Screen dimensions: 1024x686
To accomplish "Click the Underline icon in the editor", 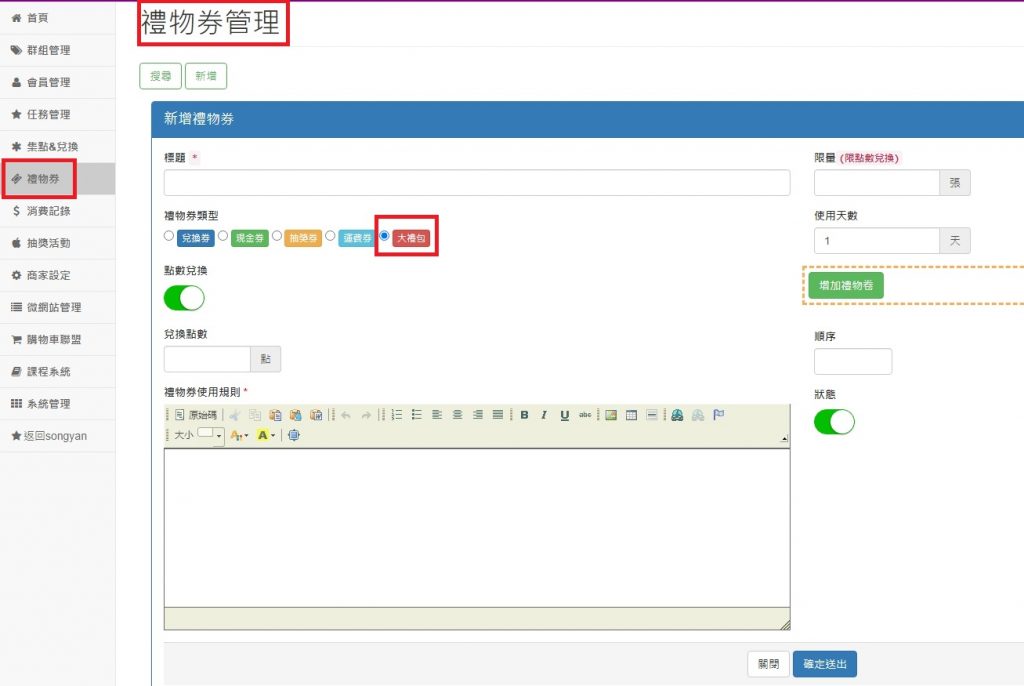I will click(x=564, y=415).
